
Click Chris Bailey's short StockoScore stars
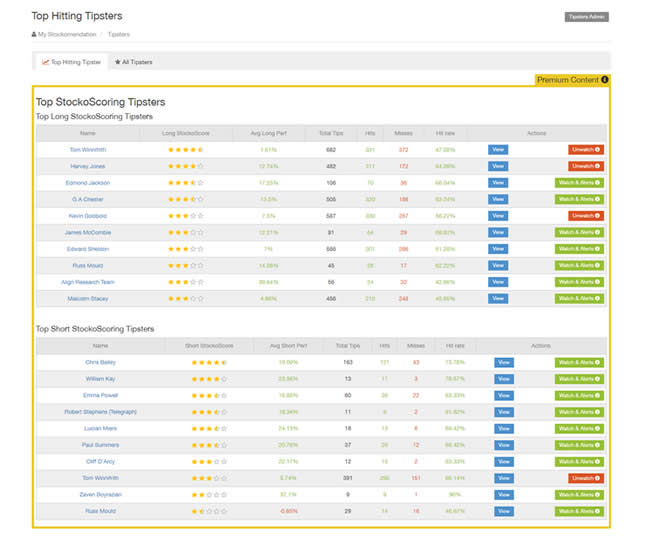tap(209, 363)
